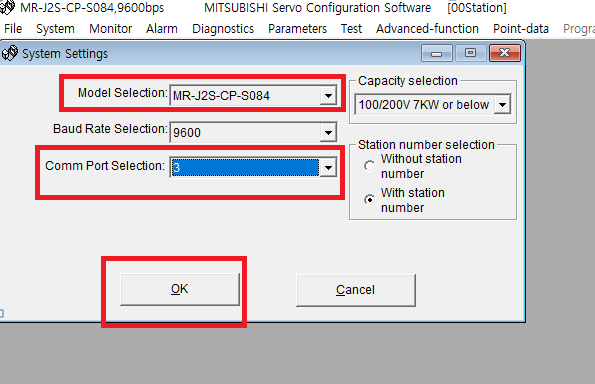This screenshot has width=595, height=384.
Task: Open the Test menu
Action: pyautogui.click(x=351, y=28)
